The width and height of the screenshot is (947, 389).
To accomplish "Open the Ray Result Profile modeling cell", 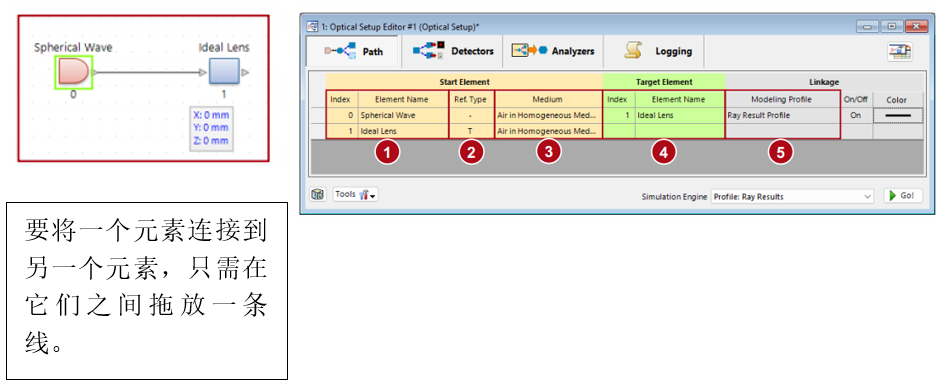I will tap(783, 115).
